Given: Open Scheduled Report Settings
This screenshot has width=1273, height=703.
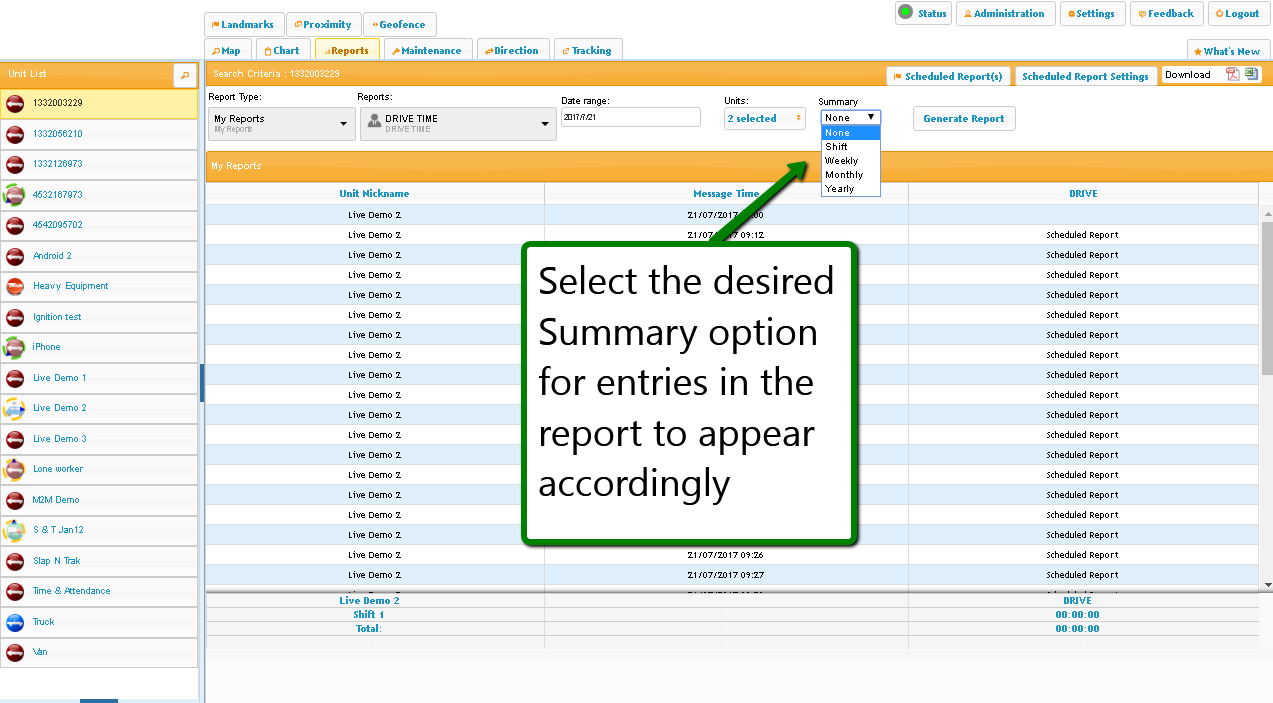Looking at the screenshot, I should point(1085,76).
